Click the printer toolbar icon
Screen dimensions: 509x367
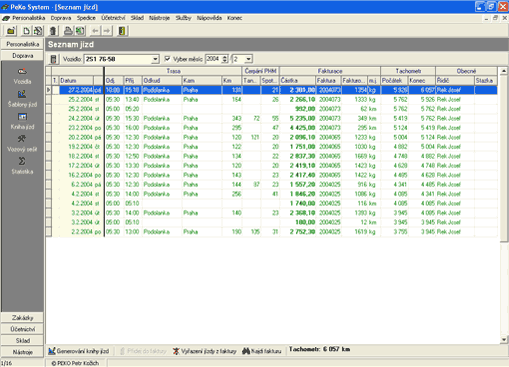point(68,31)
